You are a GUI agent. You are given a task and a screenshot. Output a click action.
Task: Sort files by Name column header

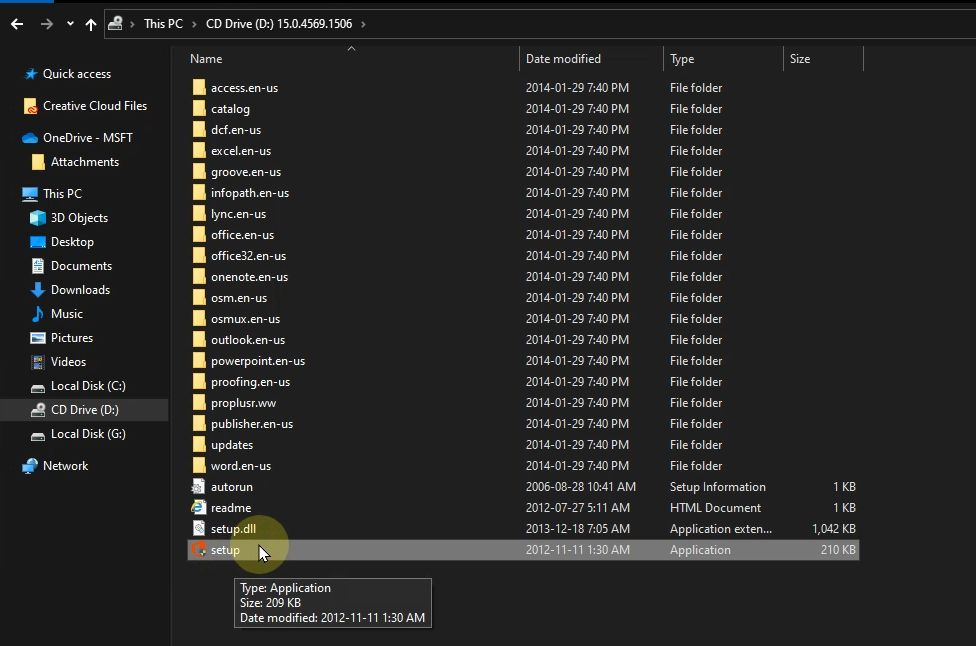click(206, 59)
